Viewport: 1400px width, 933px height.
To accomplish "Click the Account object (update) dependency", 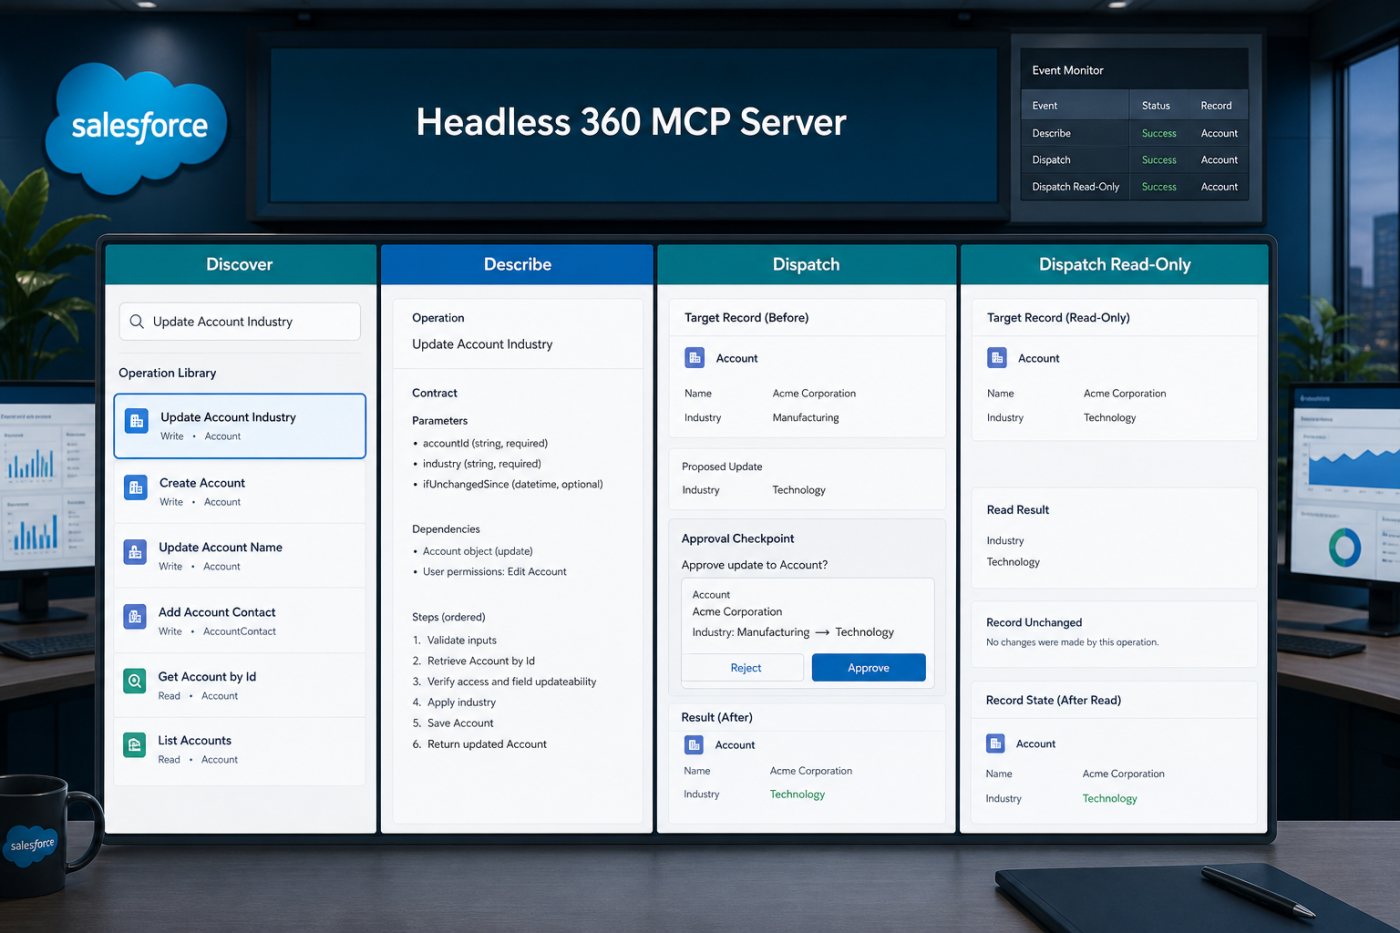I will point(477,551).
